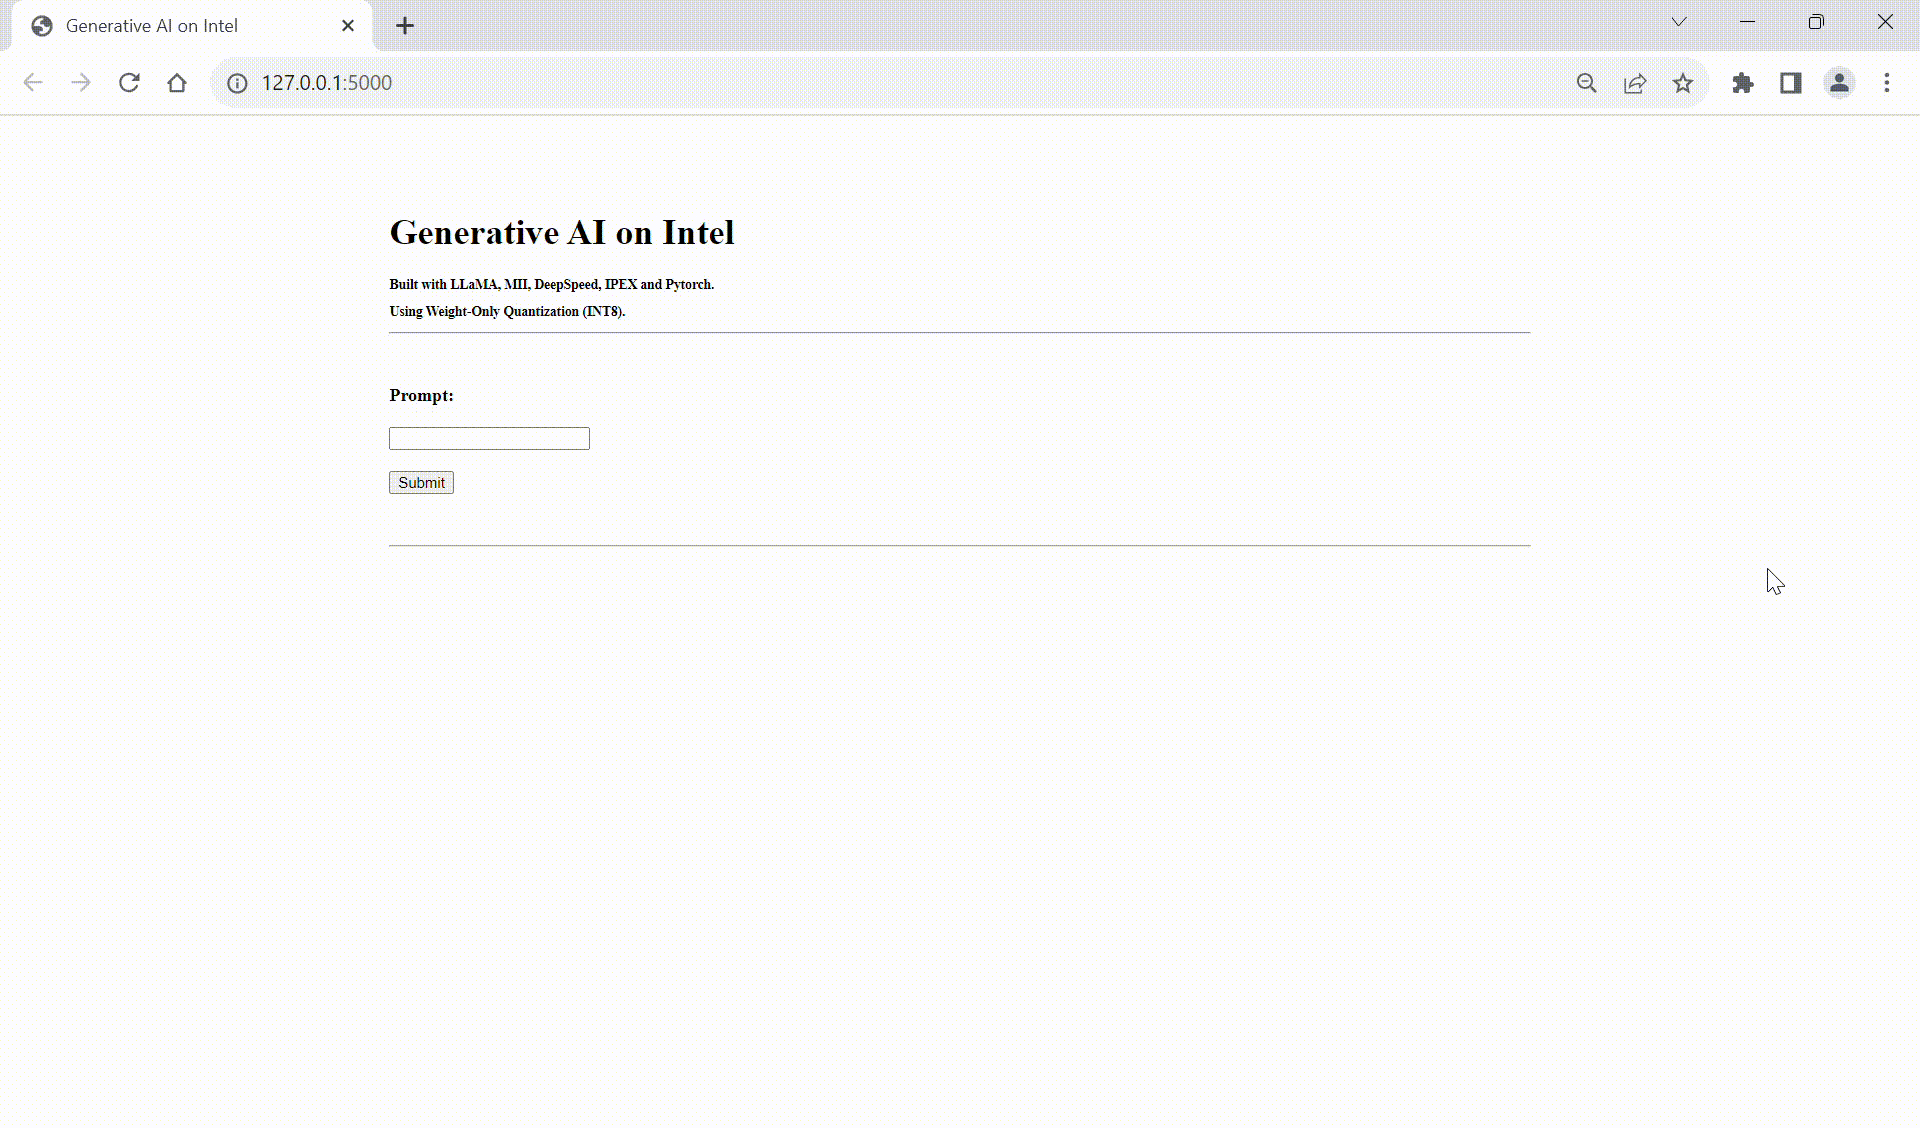Reload the current page
This screenshot has height=1128, width=1920.
click(x=129, y=83)
